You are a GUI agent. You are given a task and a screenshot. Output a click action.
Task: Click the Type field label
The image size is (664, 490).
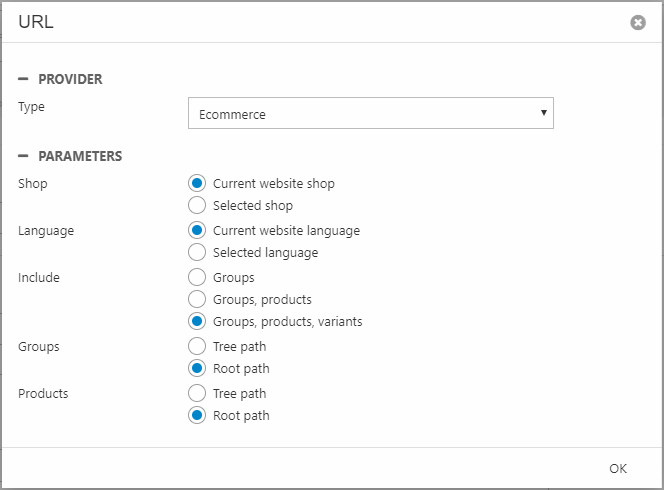point(31,107)
